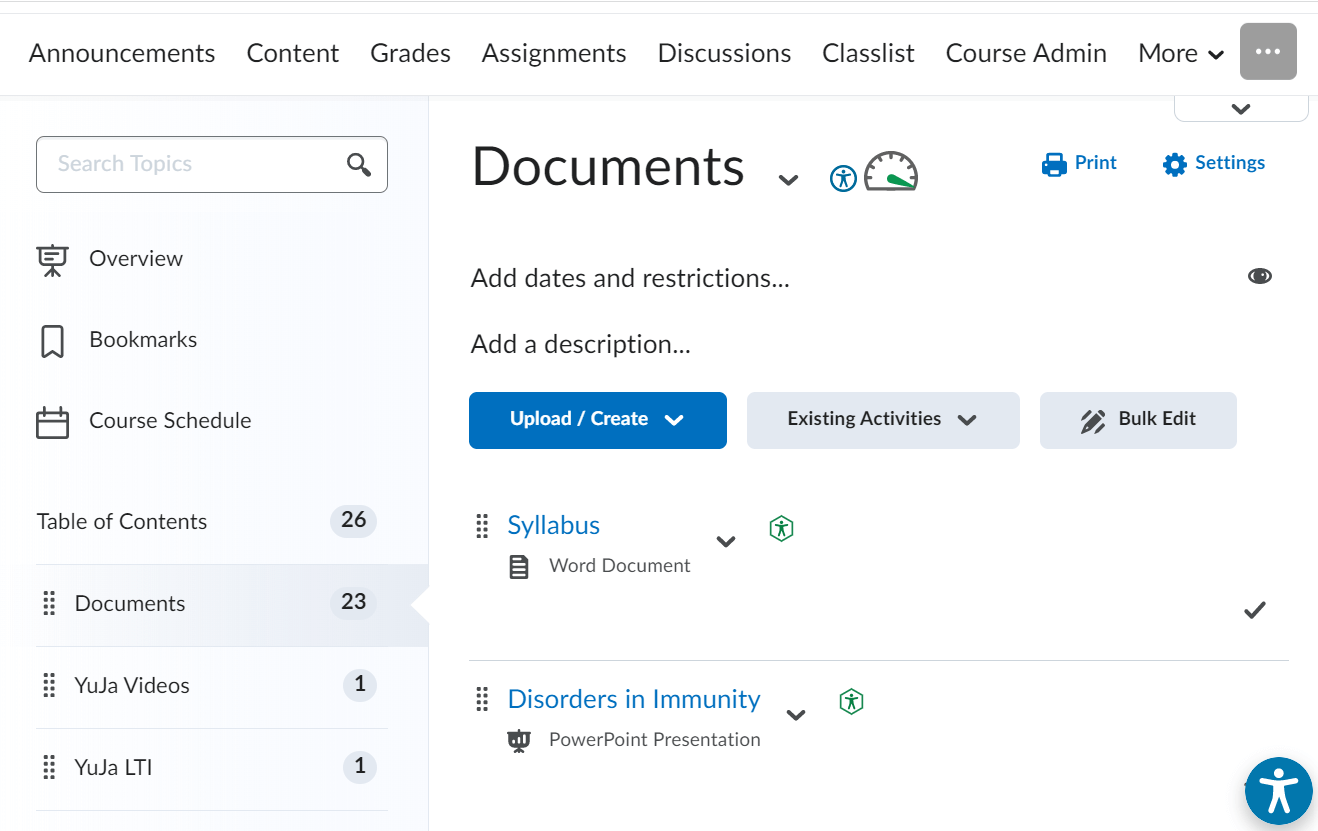Screen dimensions: 1318x831
Task: Open the Disorders in Immunity link
Action: click(x=634, y=699)
